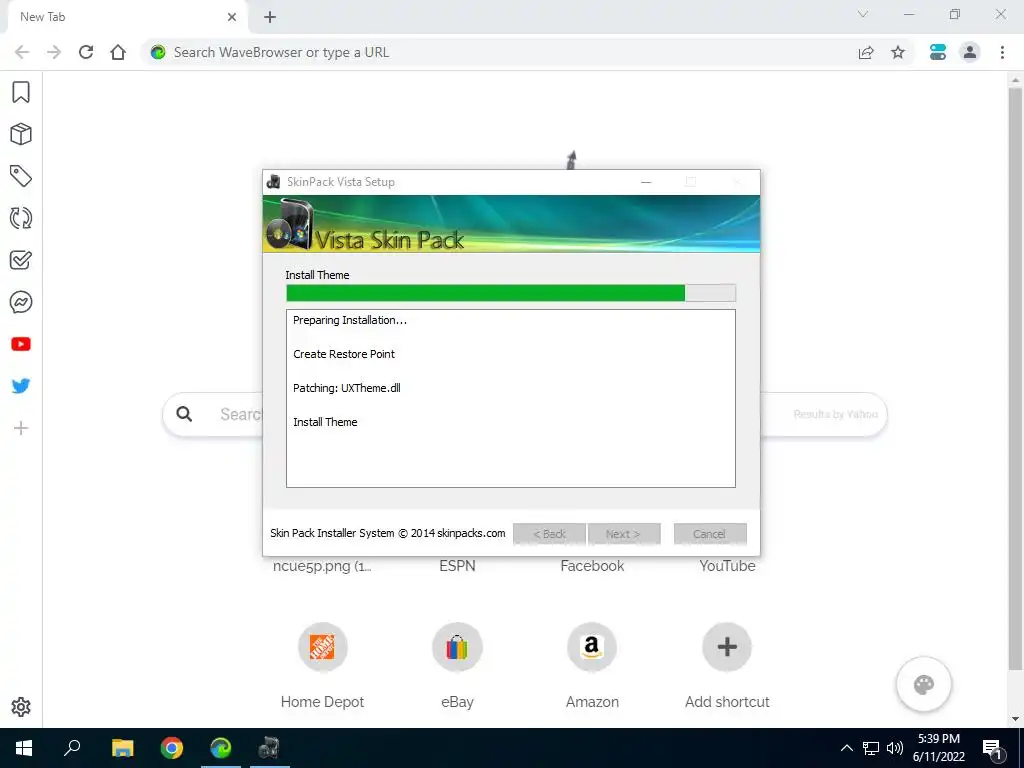Open the notification center icon
Image resolution: width=1024 pixels, height=768 pixels.
[x=993, y=748]
